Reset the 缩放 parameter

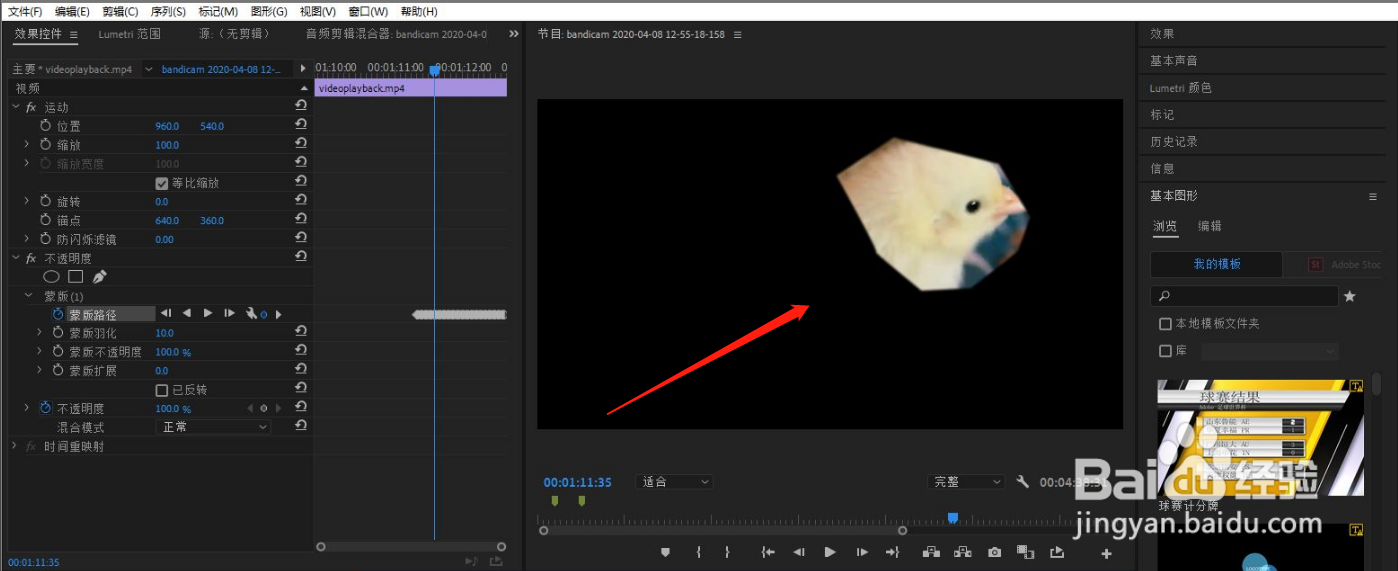tap(301, 144)
